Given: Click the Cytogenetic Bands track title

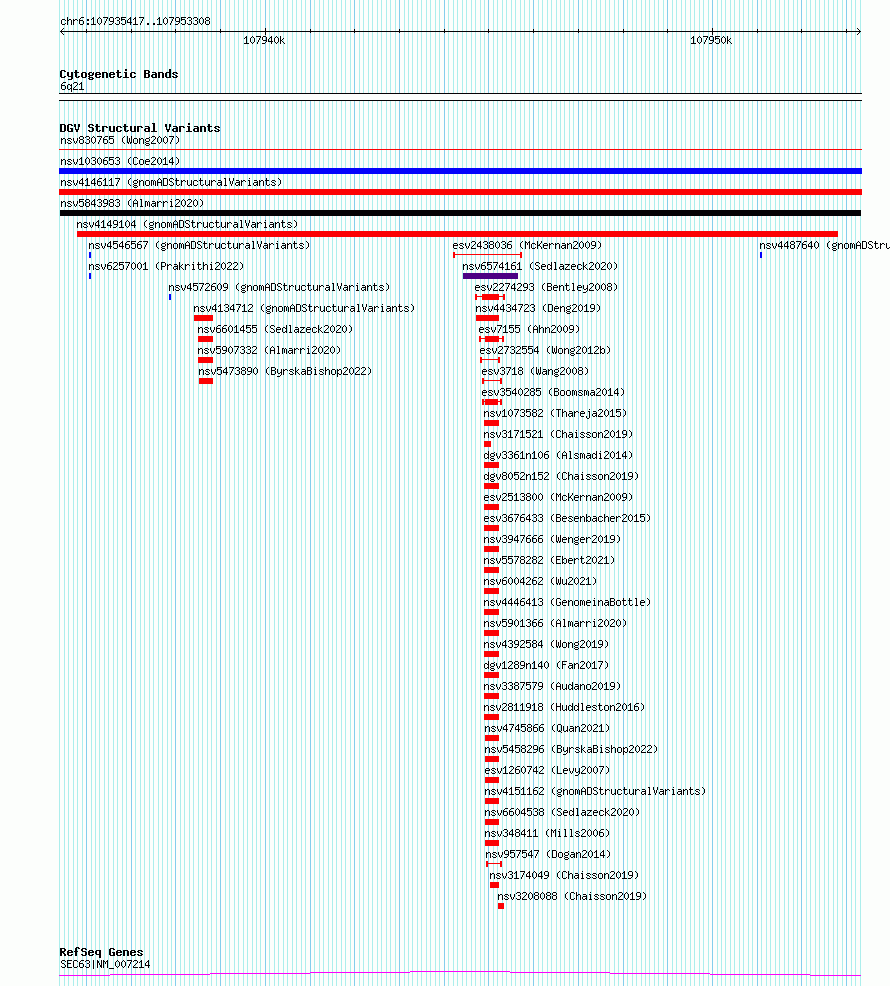Looking at the screenshot, I should tap(119, 74).
